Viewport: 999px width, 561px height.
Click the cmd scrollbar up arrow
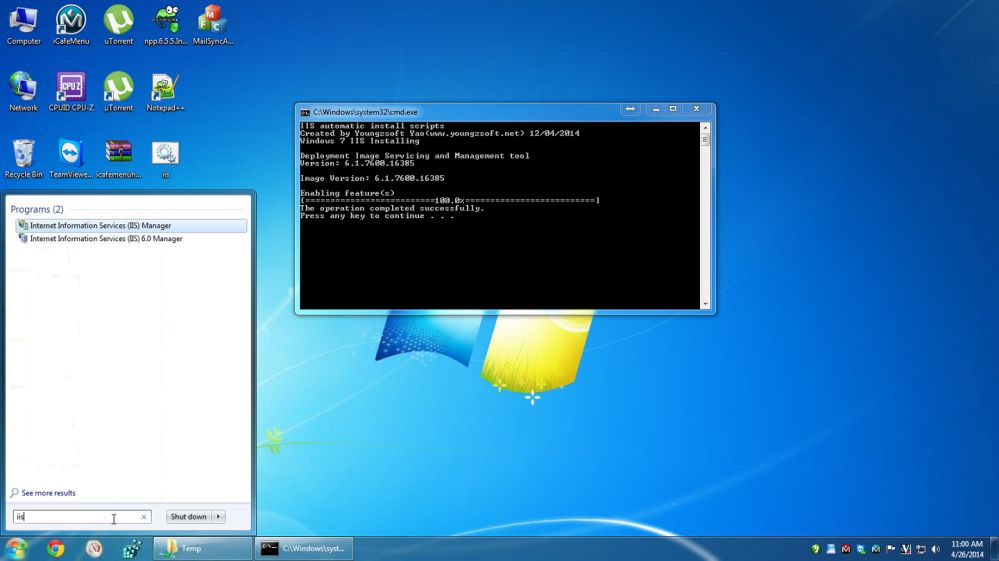705,127
